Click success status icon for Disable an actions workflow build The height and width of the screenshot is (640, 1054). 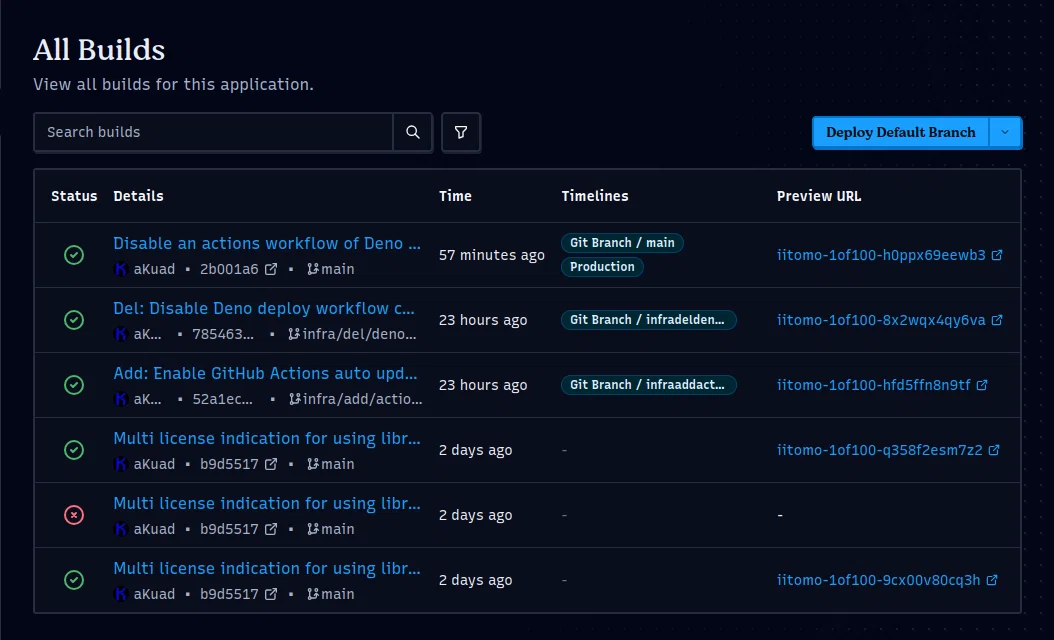74,255
